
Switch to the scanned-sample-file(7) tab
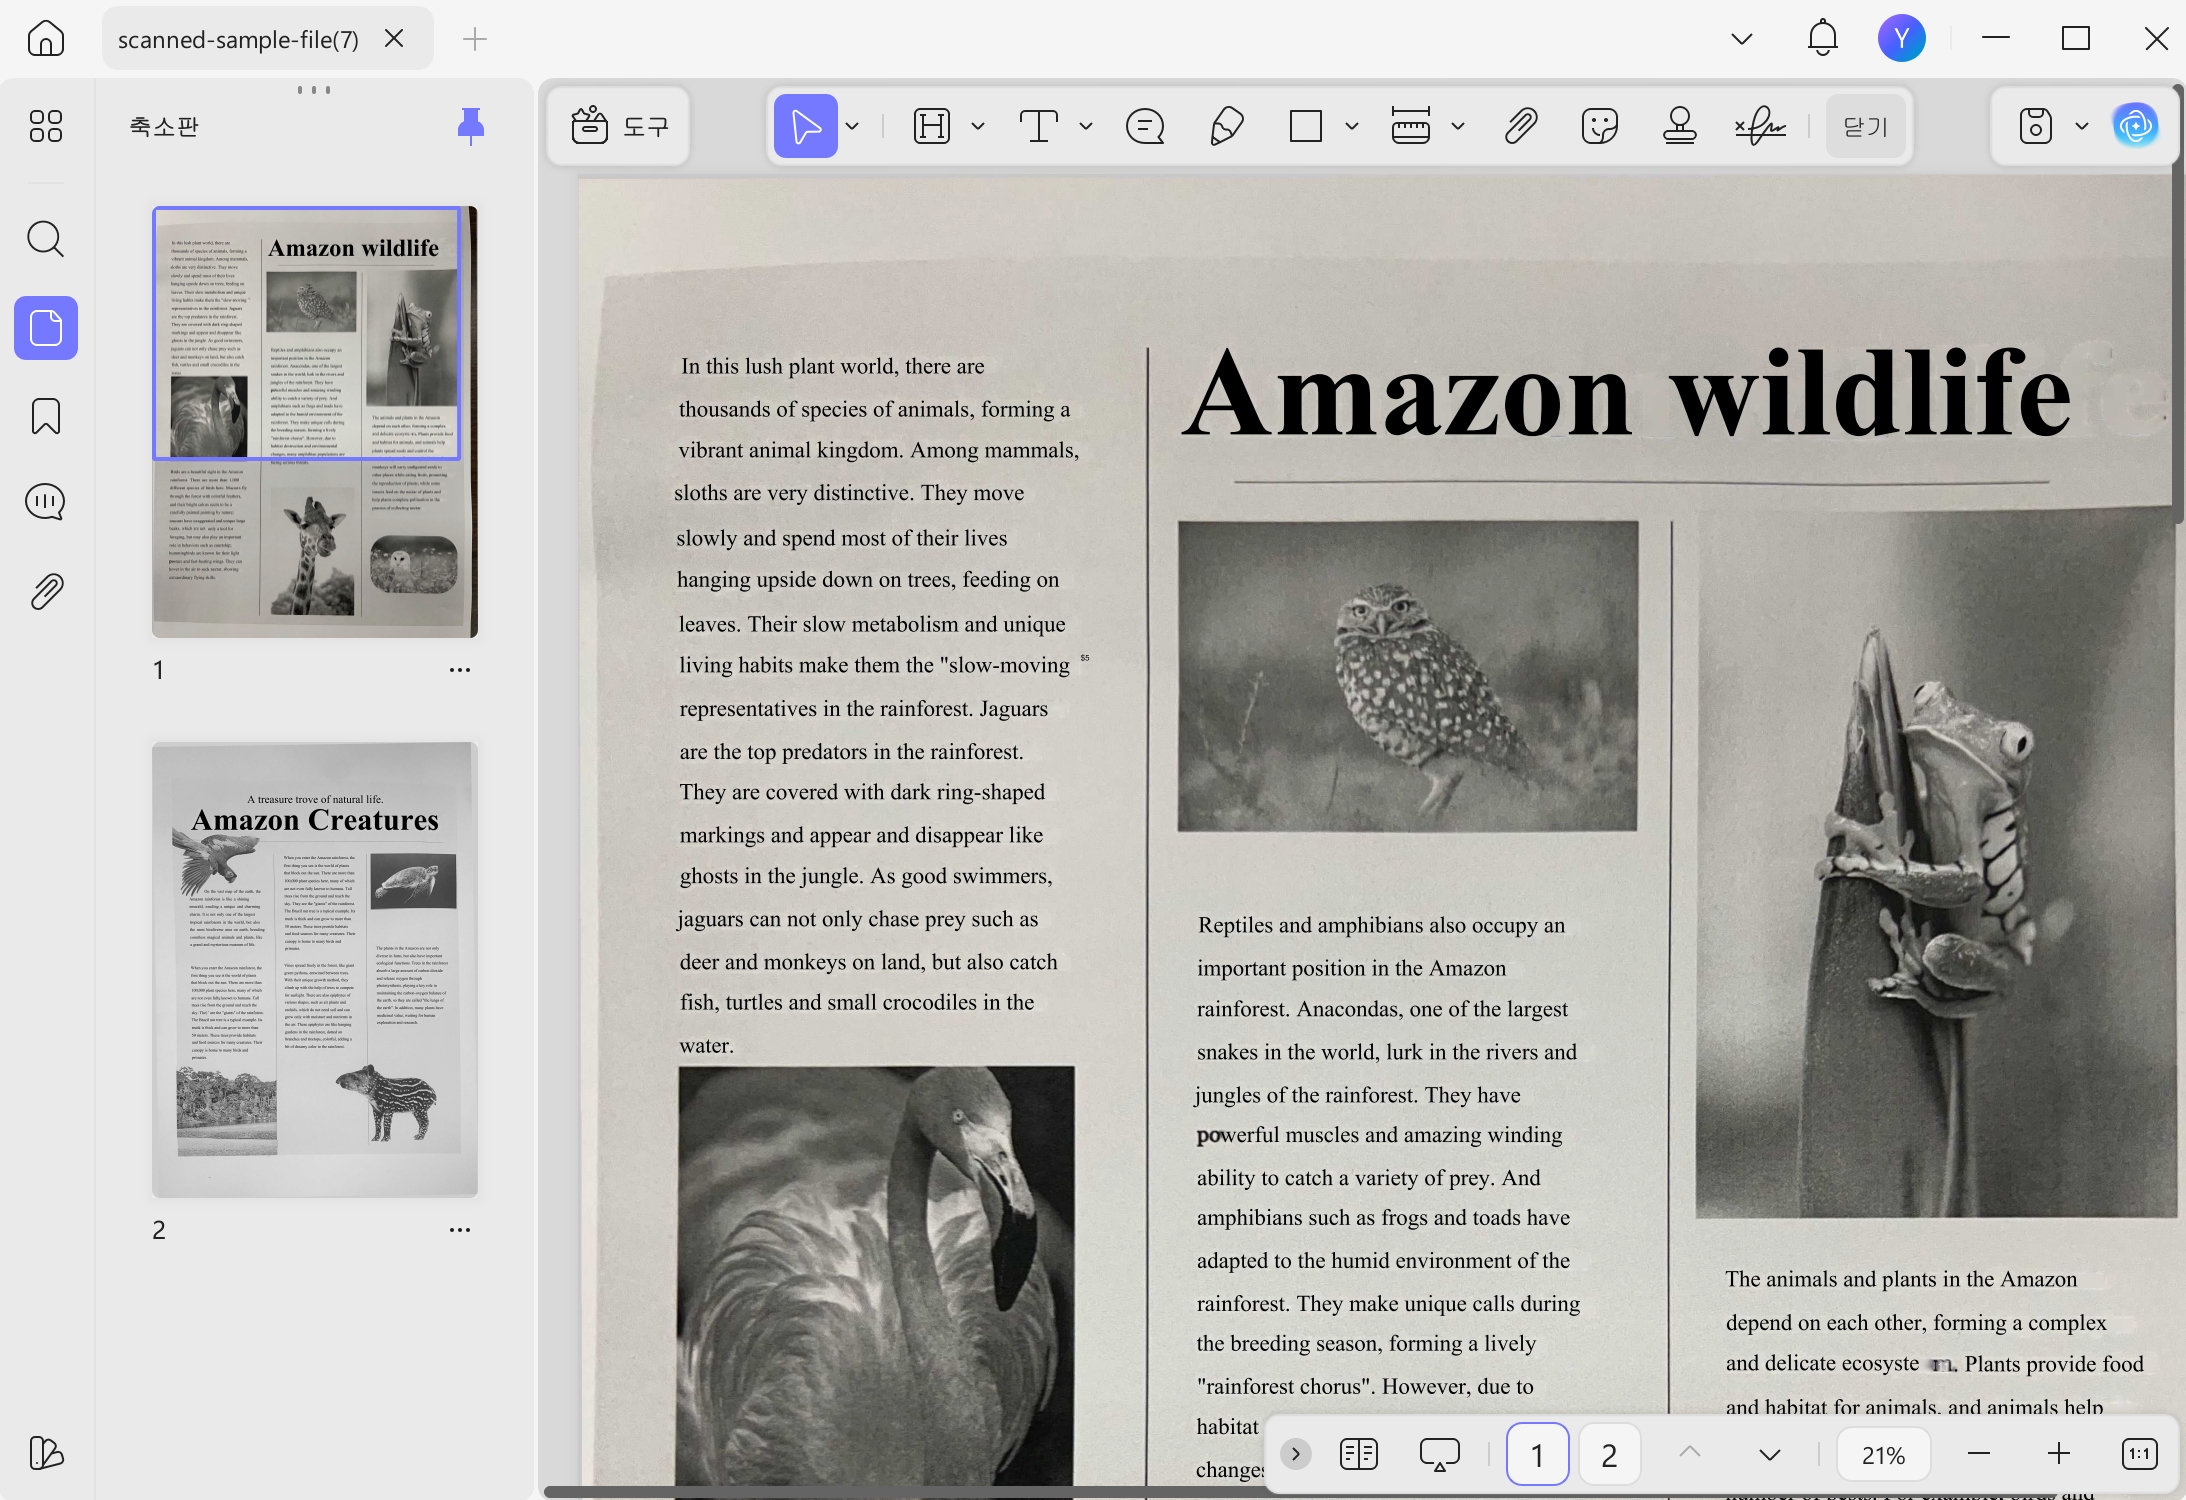pos(238,39)
